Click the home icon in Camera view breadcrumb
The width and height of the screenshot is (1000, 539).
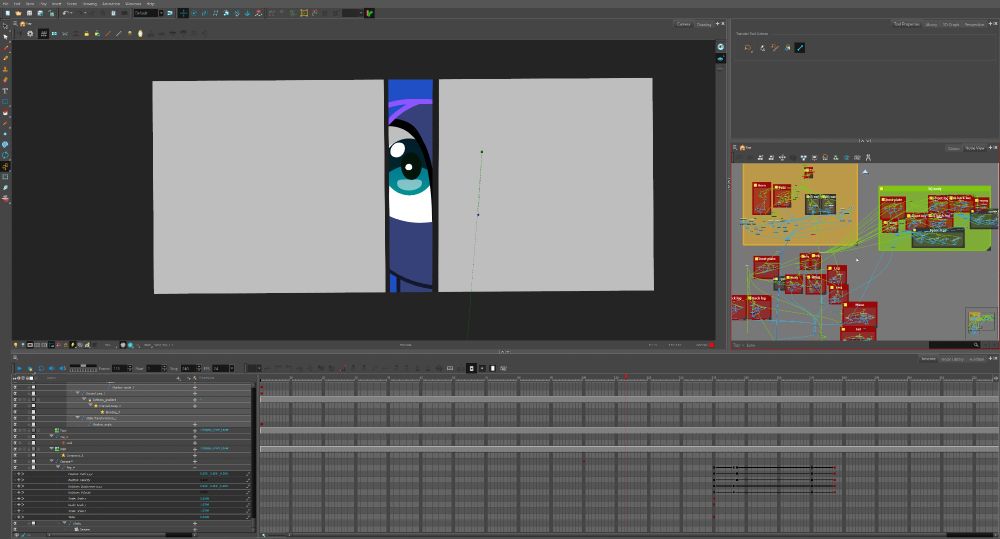(22, 24)
